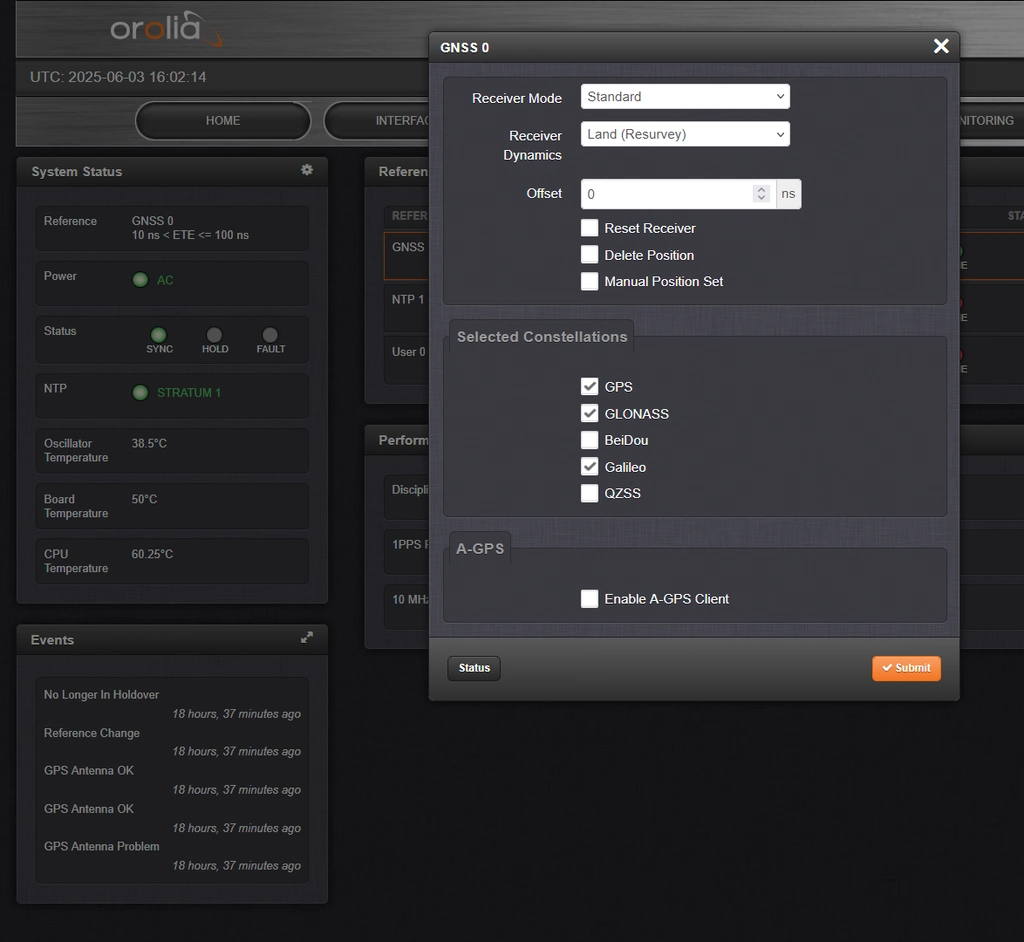Enable the BeiDou constellation
This screenshot has height=942, width=1024.
tap(590, 440)
